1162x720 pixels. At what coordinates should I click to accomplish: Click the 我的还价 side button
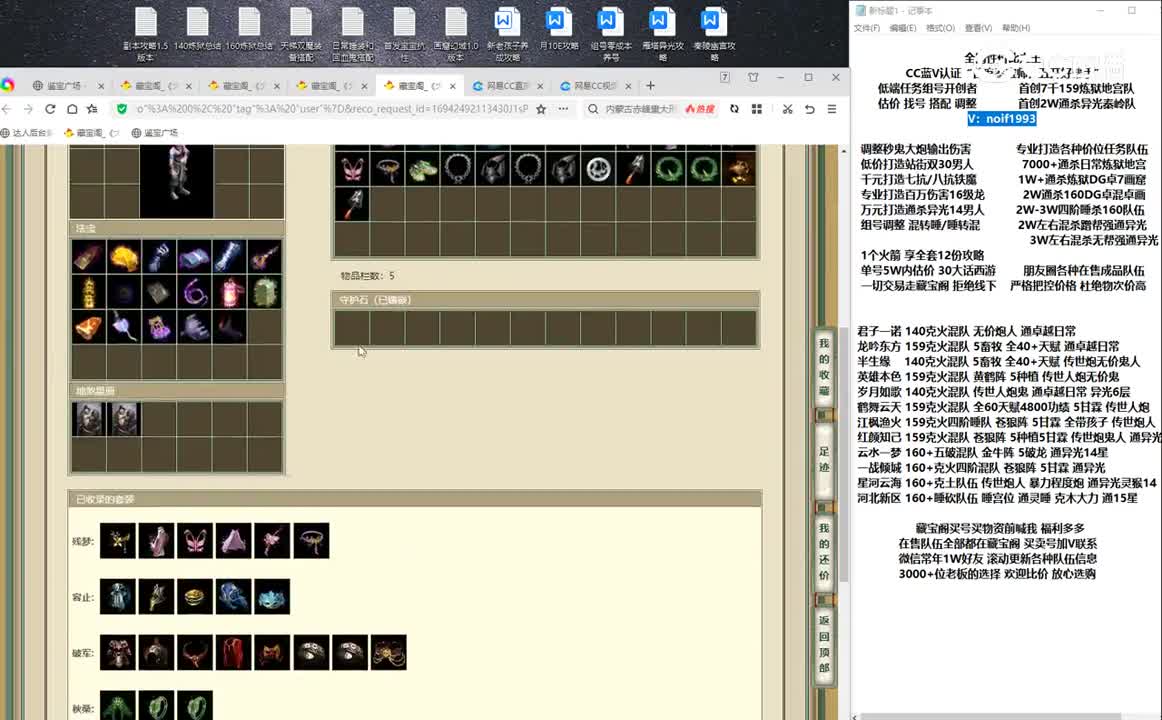coord(824,552)
